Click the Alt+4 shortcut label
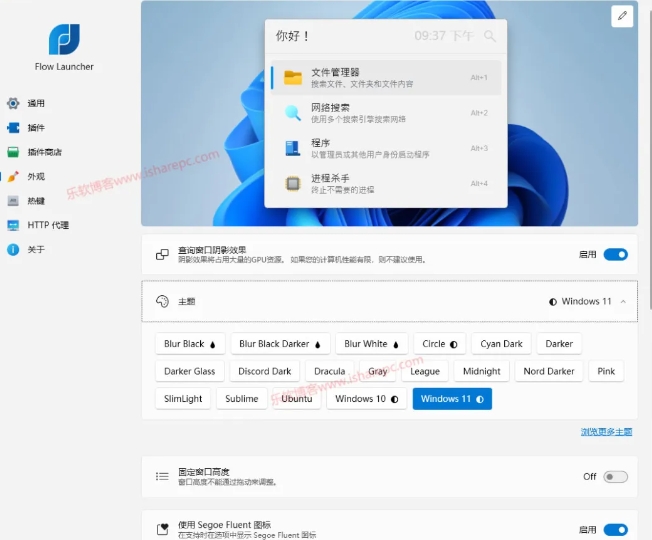Screen dimensions: 652x540 tap(479, 184)
